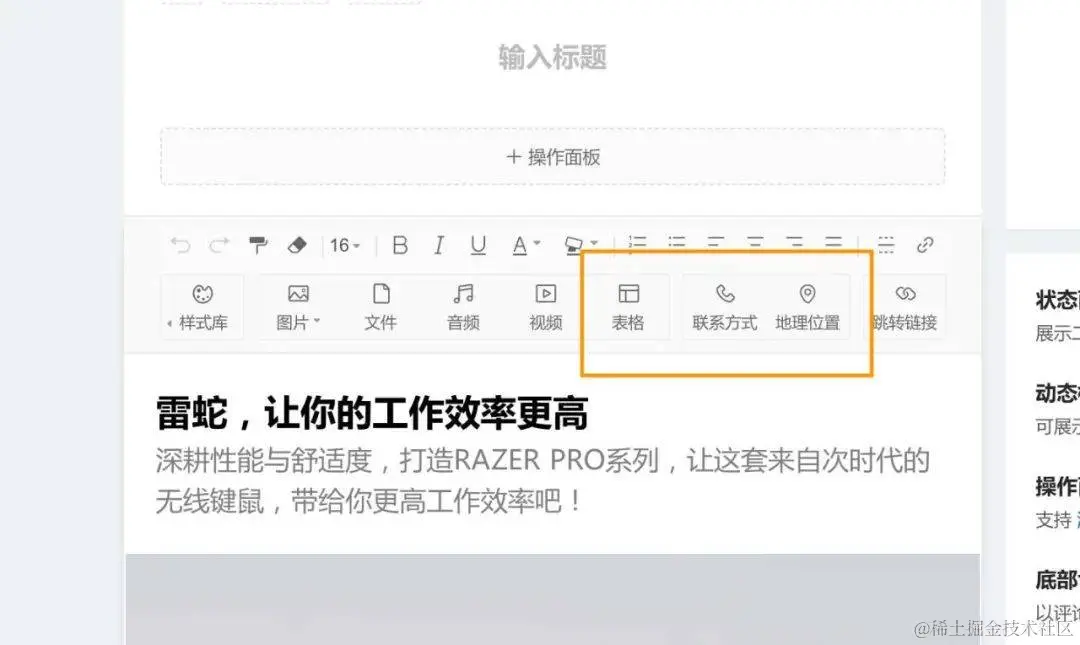Image resolution: width=1080 pixels, height=645 pixels.
Task: Align text to the left
Action: 716,244
